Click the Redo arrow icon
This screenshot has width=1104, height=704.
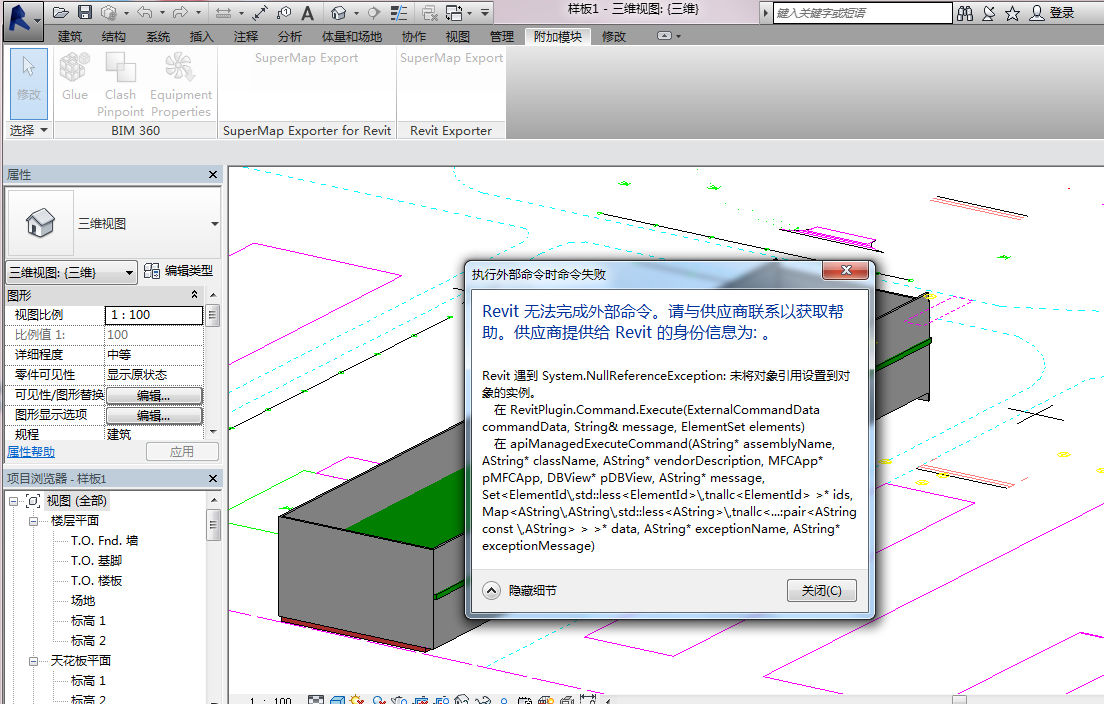tap(180, 12)
